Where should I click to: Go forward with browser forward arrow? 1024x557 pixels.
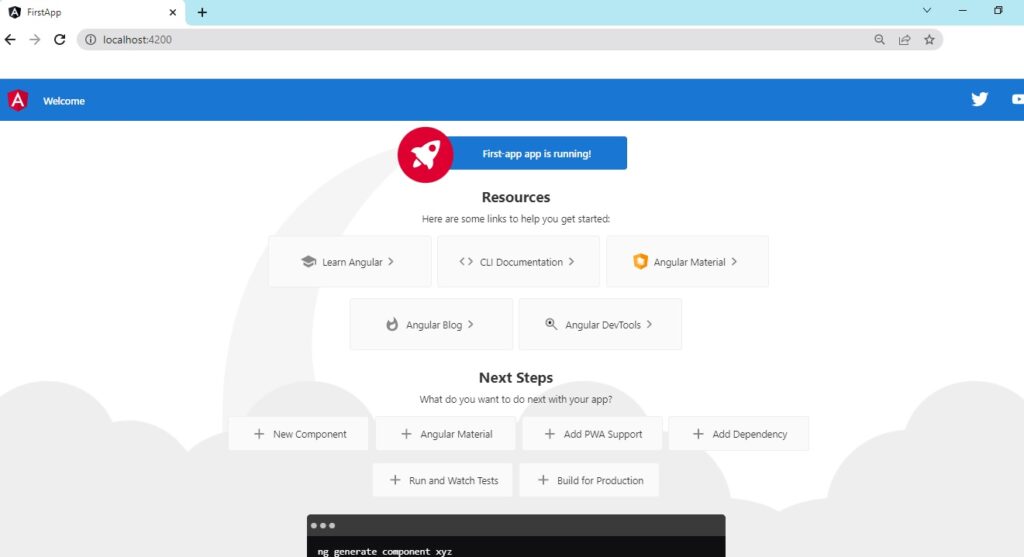35,39
